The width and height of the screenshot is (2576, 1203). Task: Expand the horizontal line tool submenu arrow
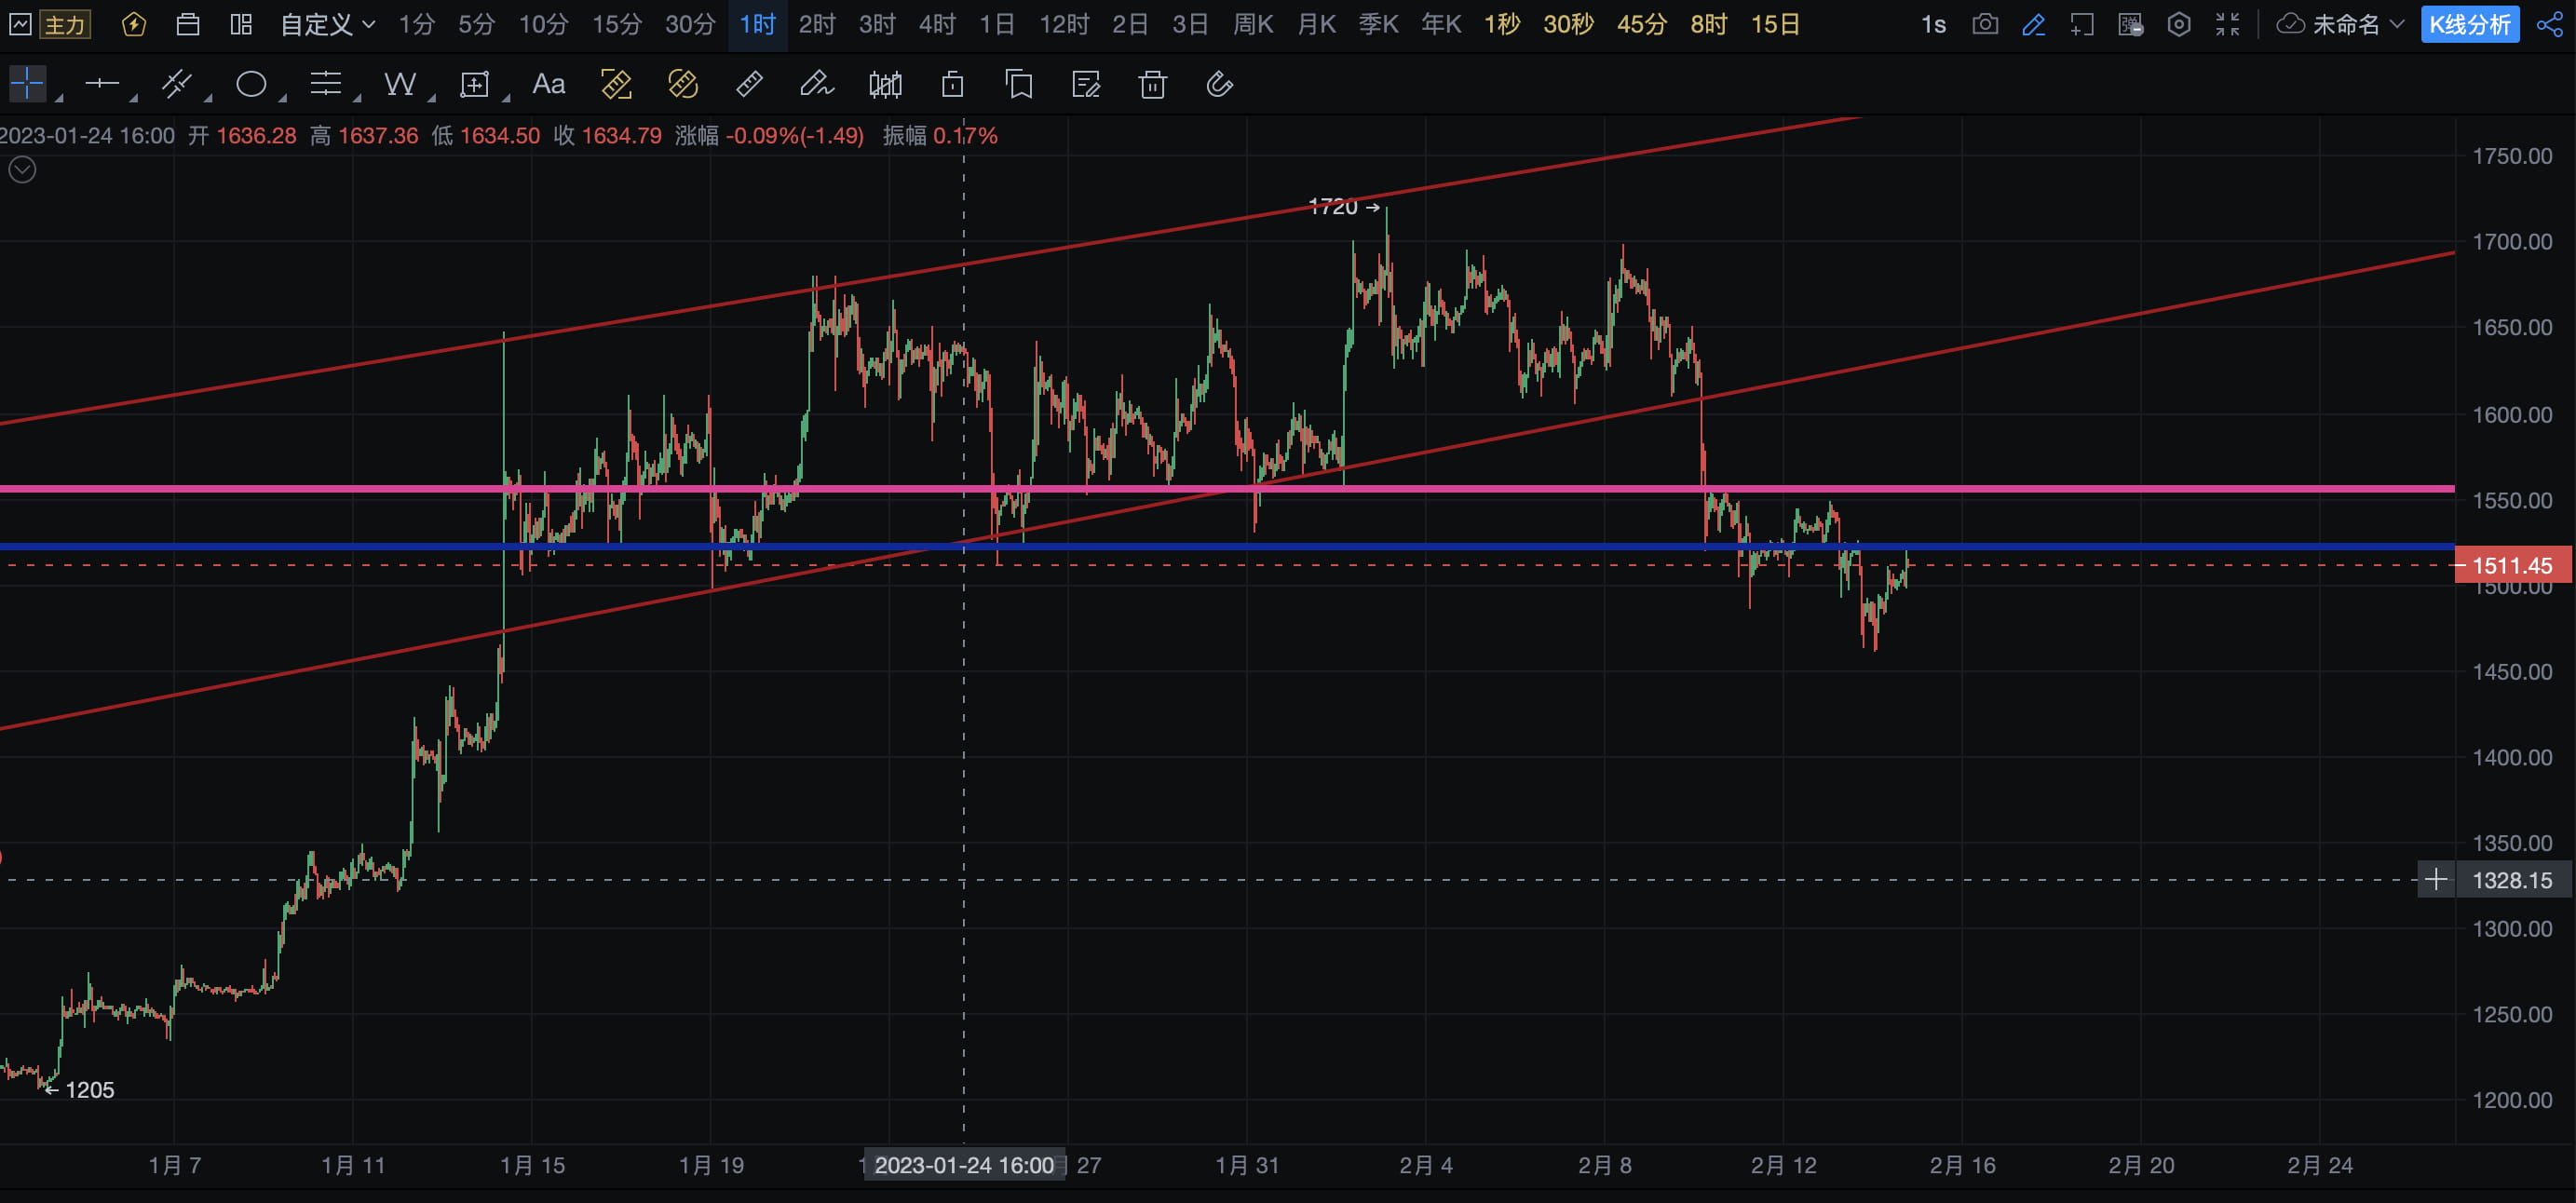(133, 98)
